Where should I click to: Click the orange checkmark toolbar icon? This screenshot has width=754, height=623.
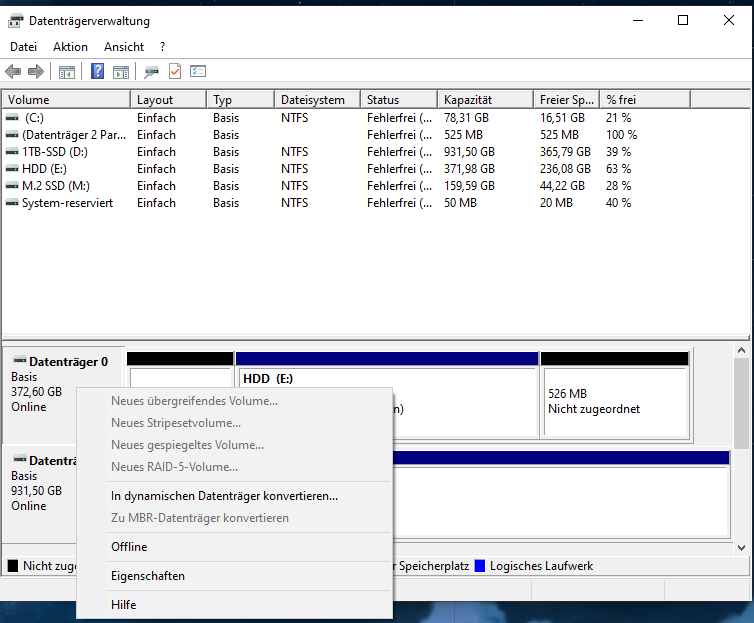(x=175, y=72)
